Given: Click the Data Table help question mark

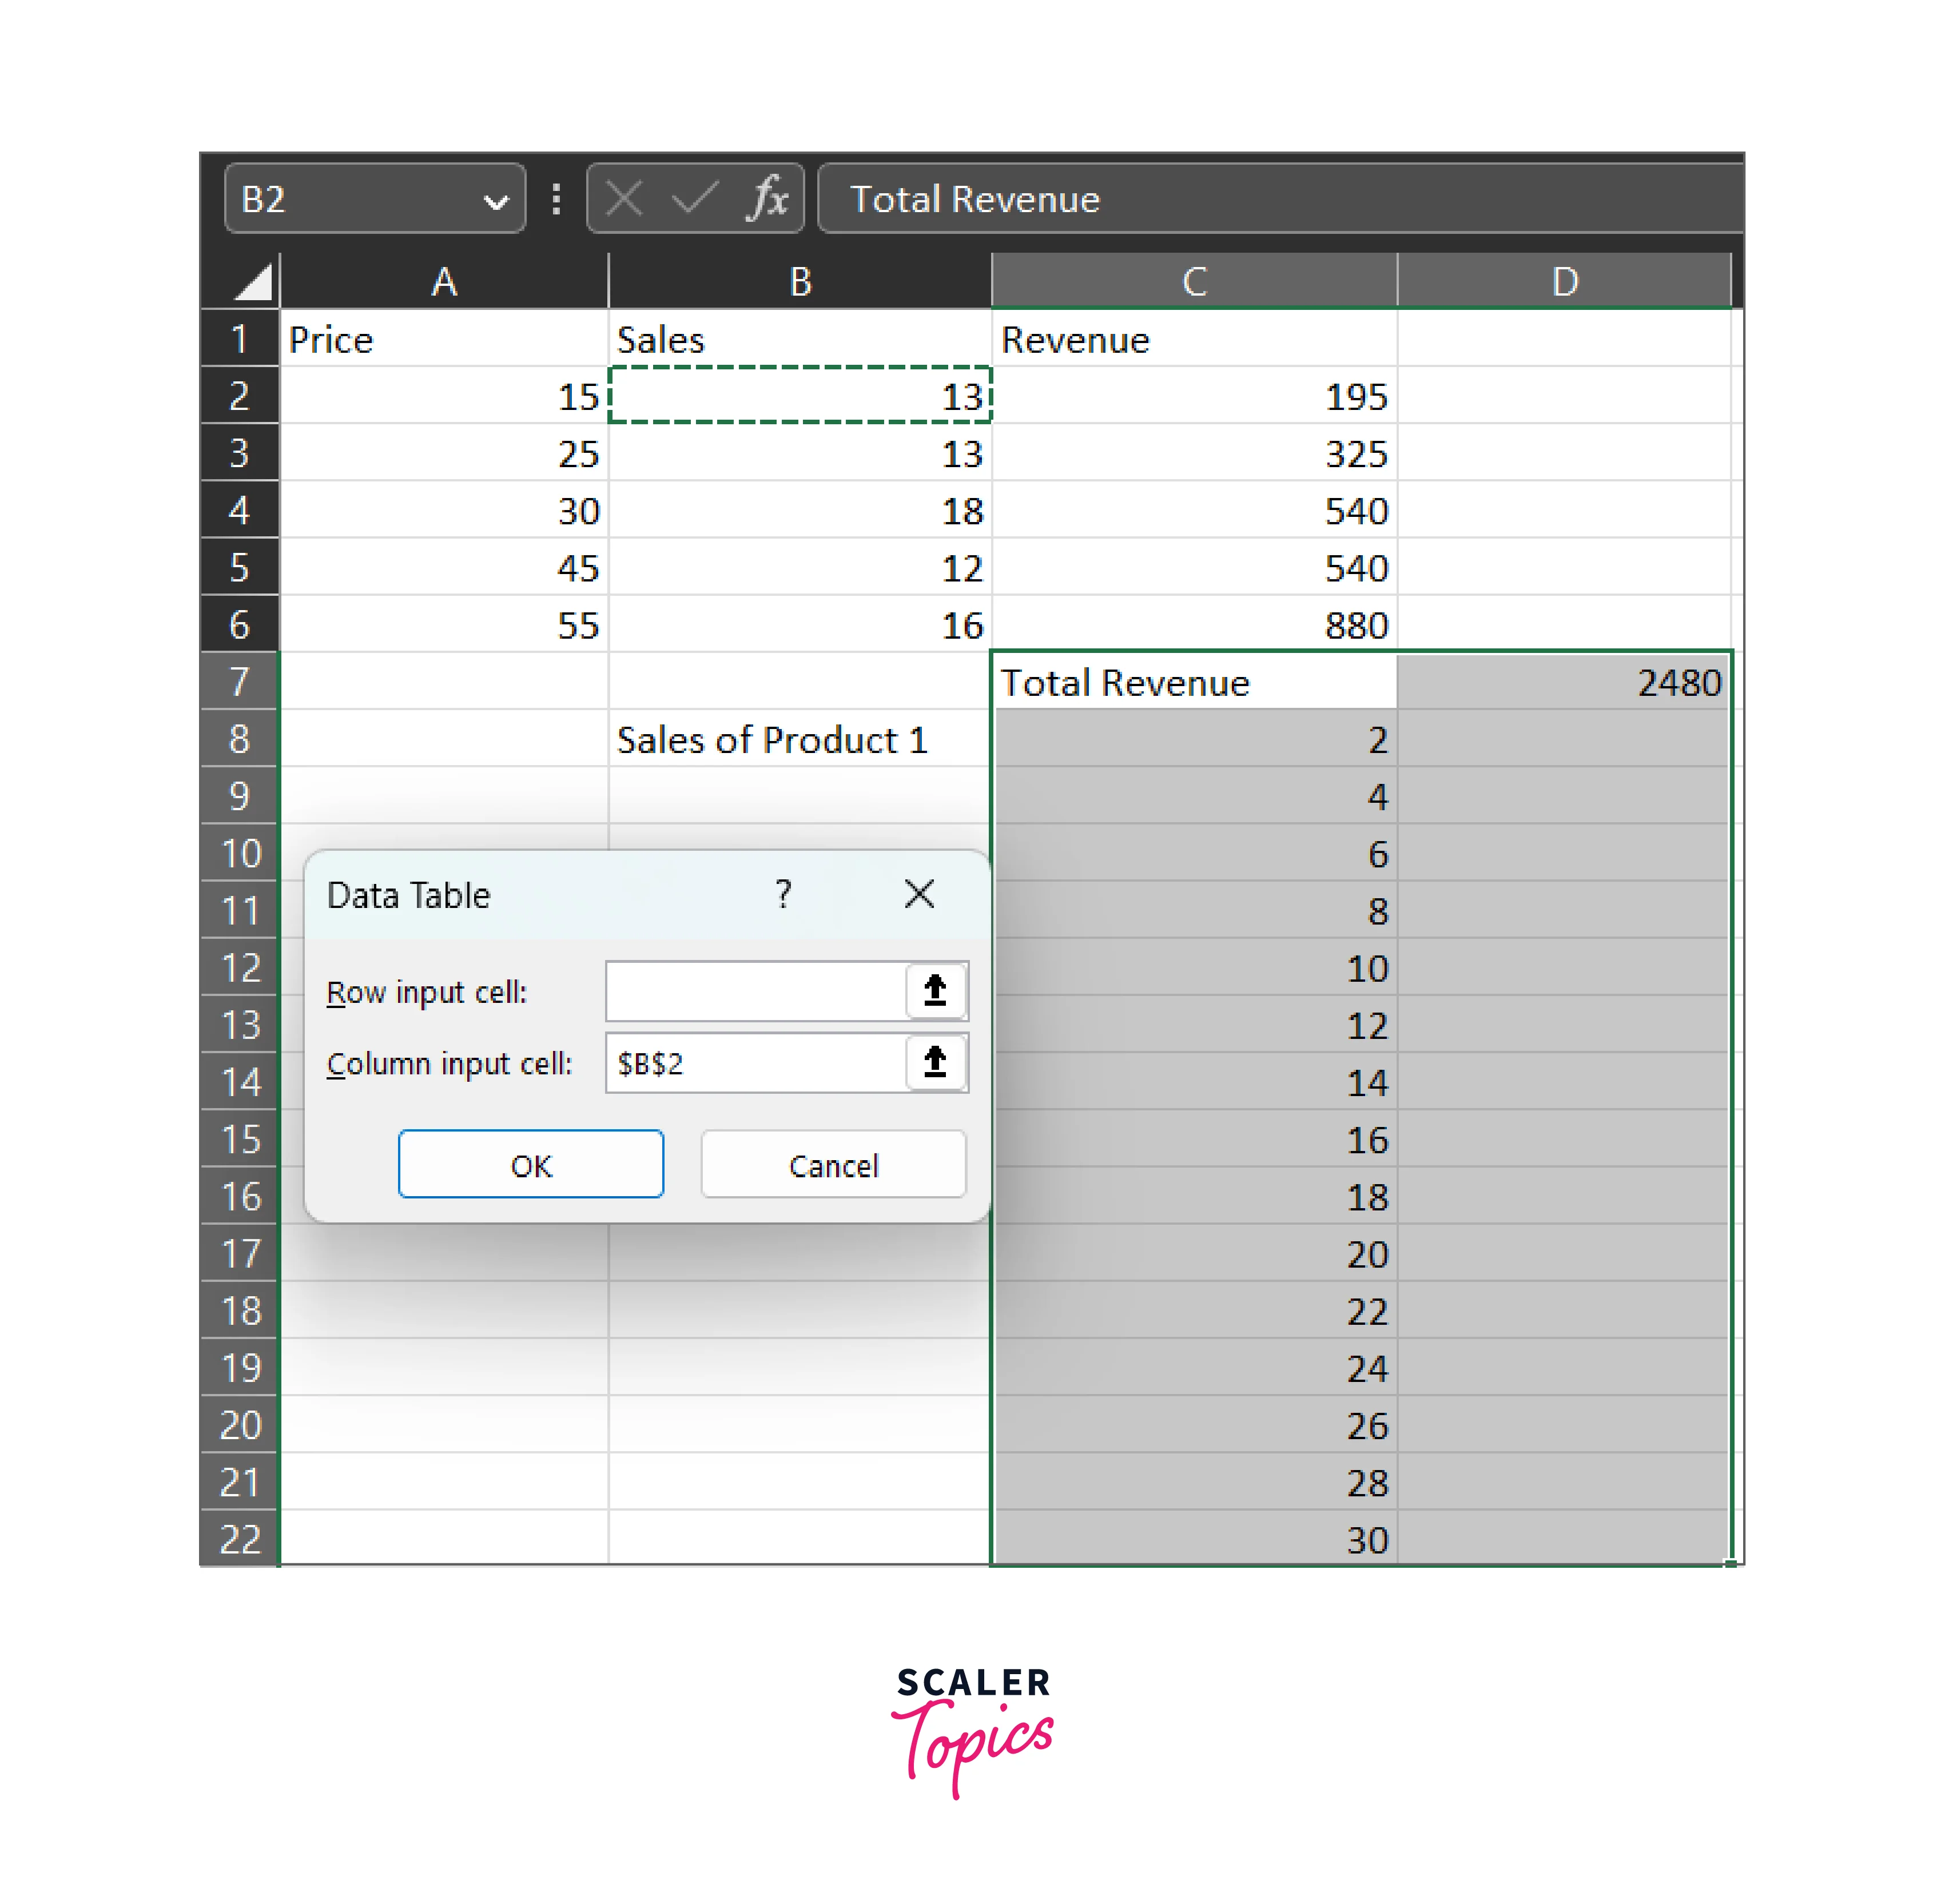Looking at the screenshot, I should pos(783,893).
